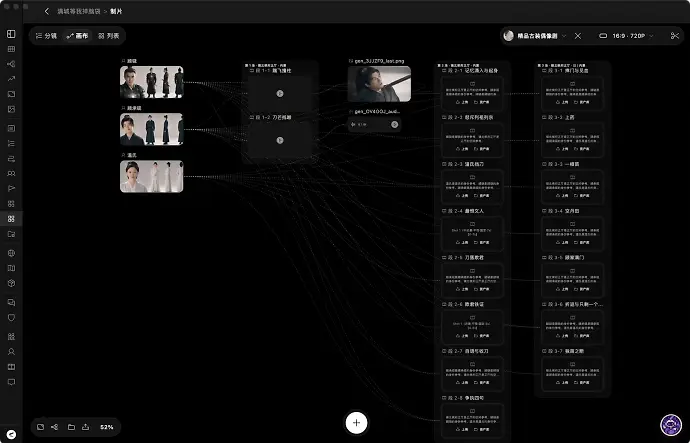Click the gen_OV4OOJ audio file name
Image resolution: width=690 pixels, height=443 pixels.
click(x=377, y=111)
